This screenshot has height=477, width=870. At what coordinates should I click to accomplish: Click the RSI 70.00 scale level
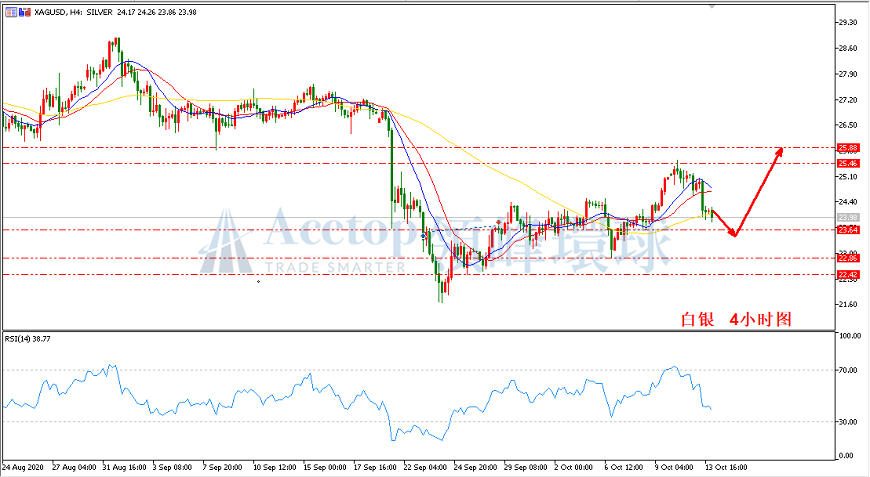pos(850,370)
